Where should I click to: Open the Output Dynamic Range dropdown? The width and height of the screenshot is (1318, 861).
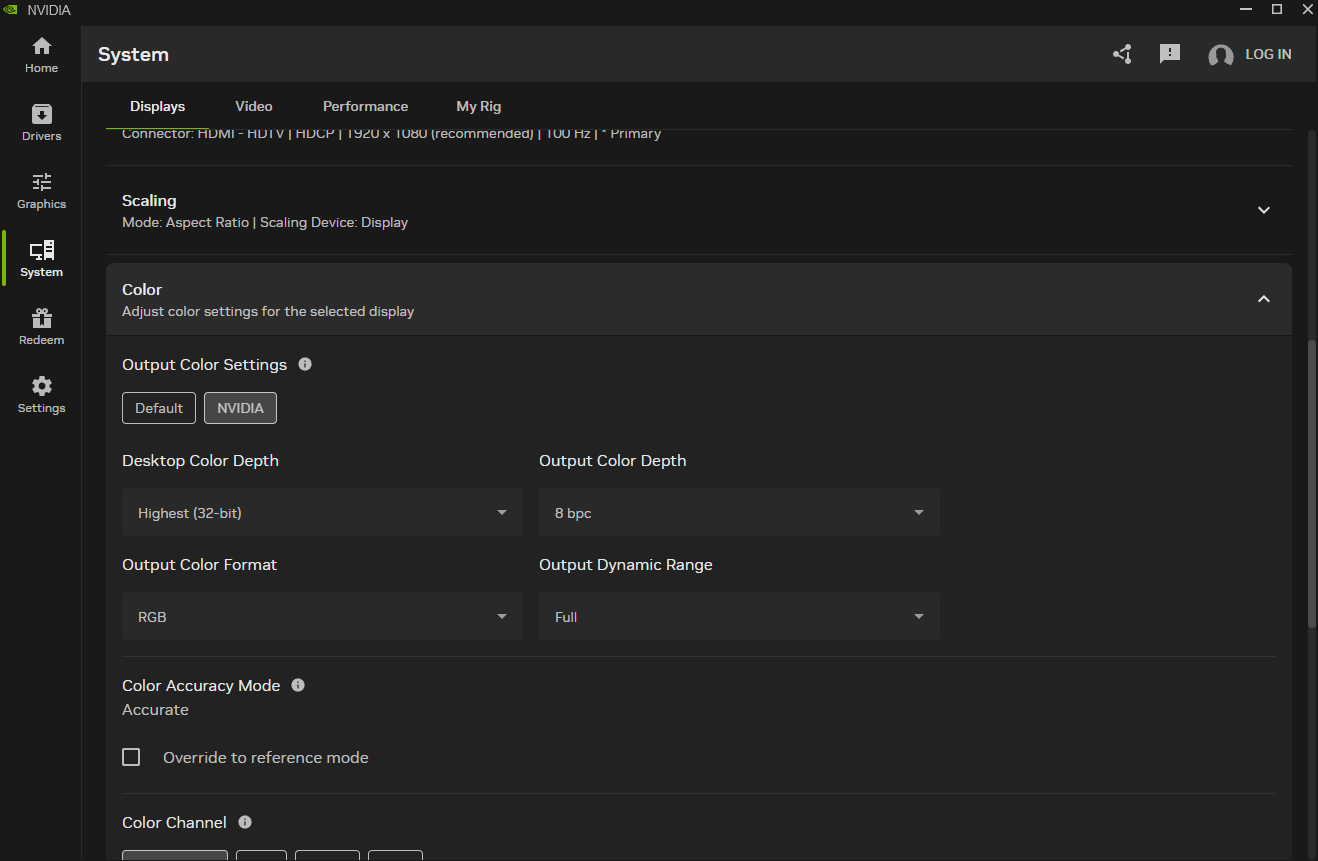[739, 617]
